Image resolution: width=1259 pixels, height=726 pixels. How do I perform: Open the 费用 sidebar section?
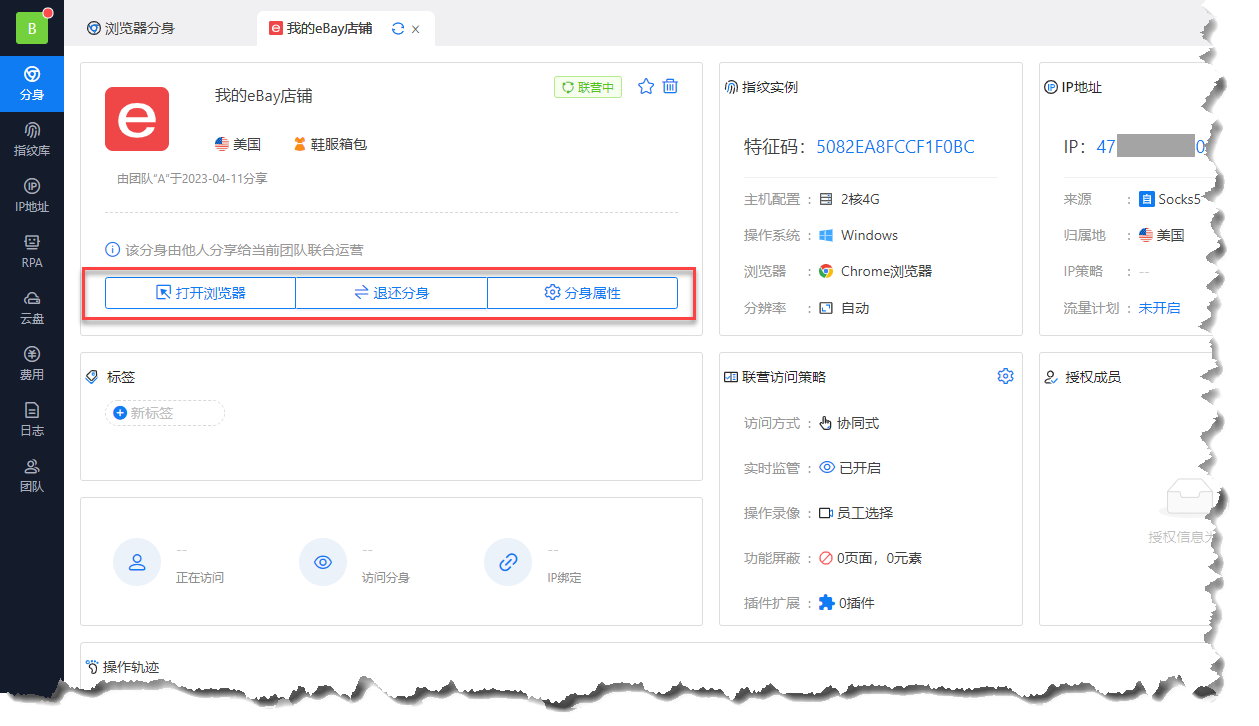click(x=32, y=364)
